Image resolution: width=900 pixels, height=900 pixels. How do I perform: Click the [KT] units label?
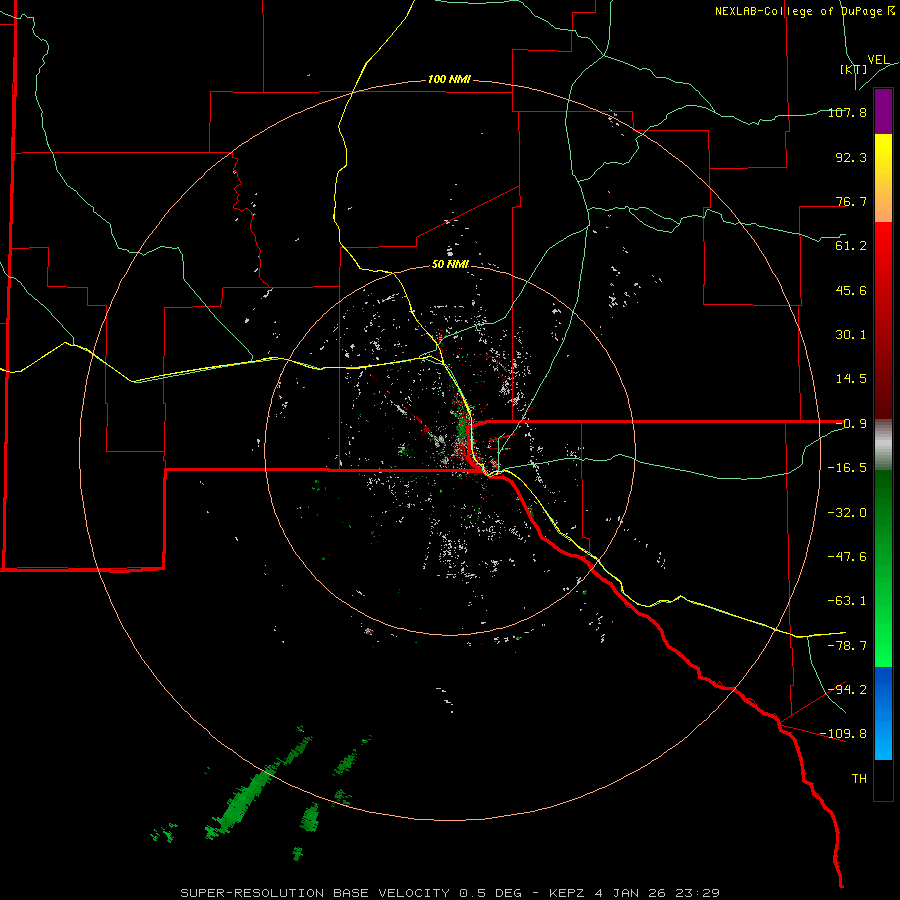coord(854,69)
